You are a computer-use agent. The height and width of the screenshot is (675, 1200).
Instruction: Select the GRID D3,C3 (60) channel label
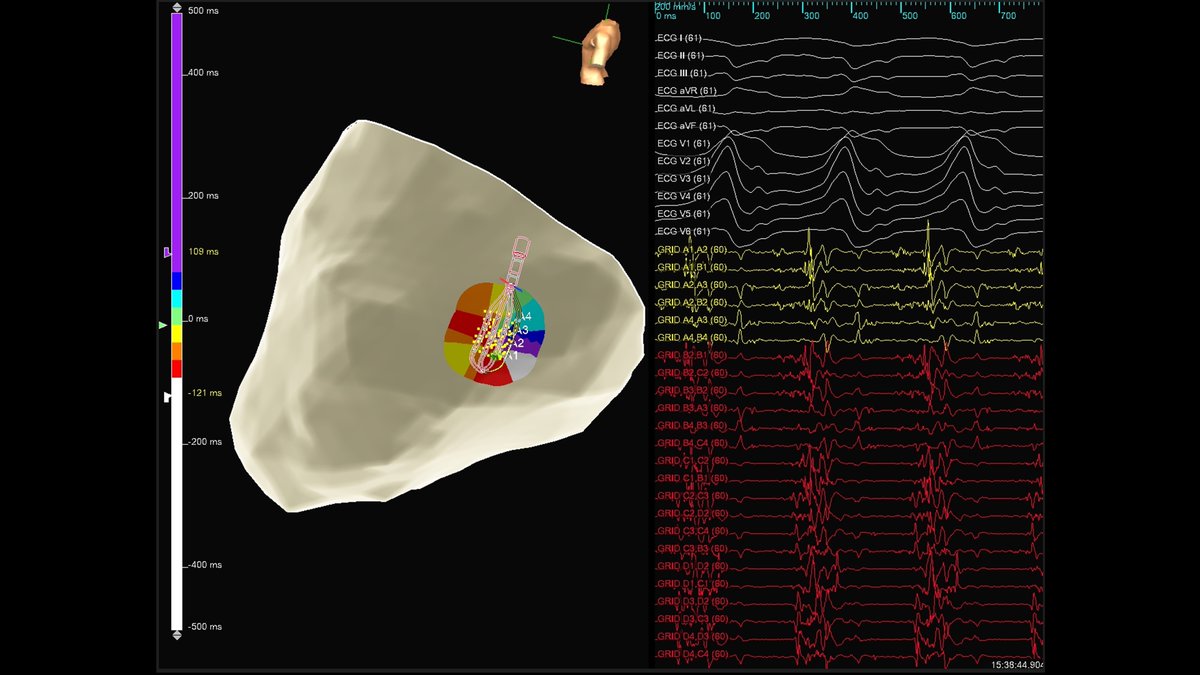pyautogui.click(x=691, y=619)
